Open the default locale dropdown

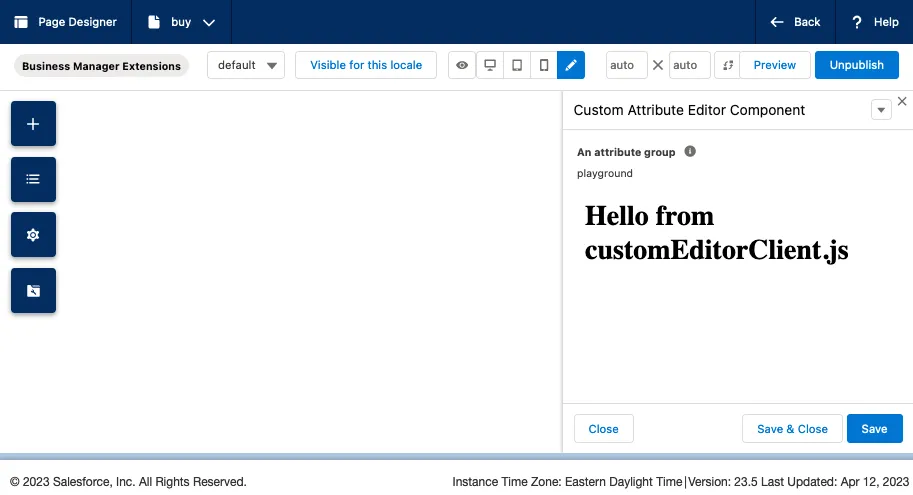246,65
